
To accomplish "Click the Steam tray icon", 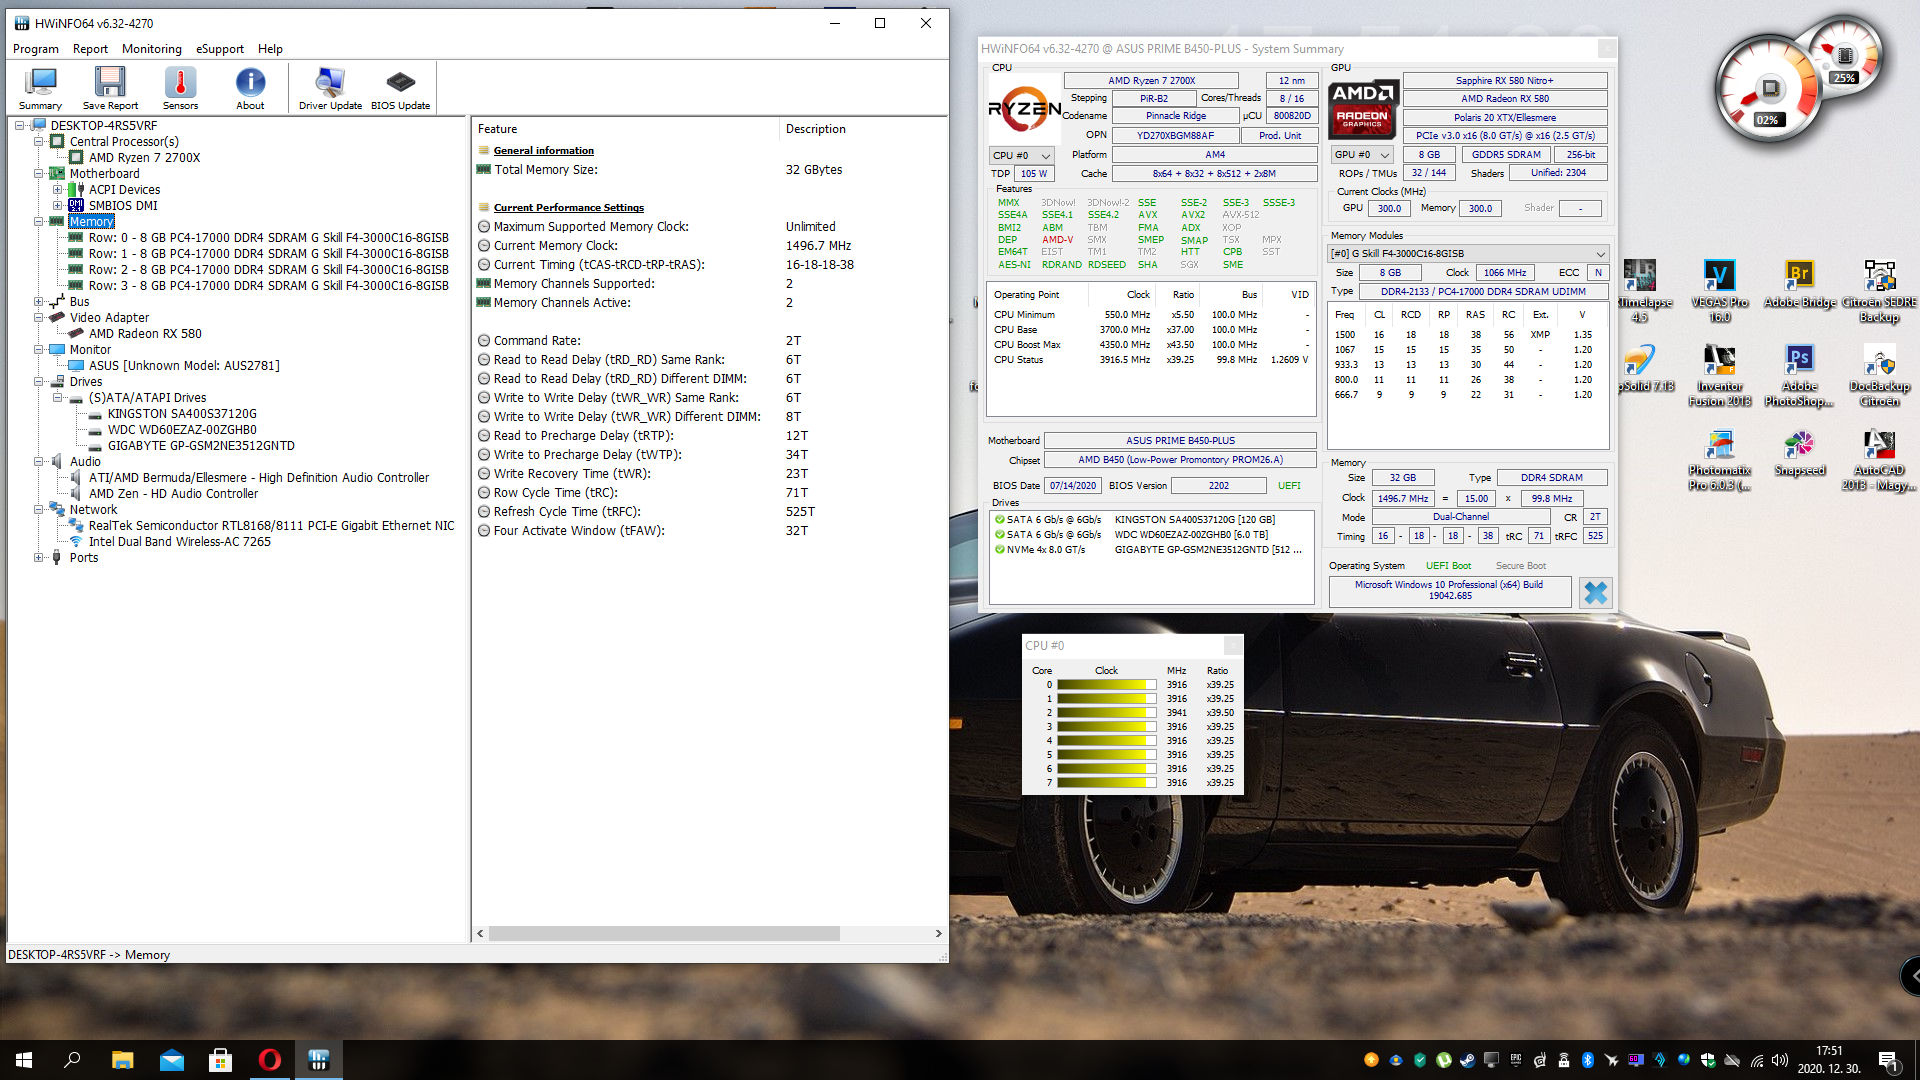I will click(1467, 1060).
